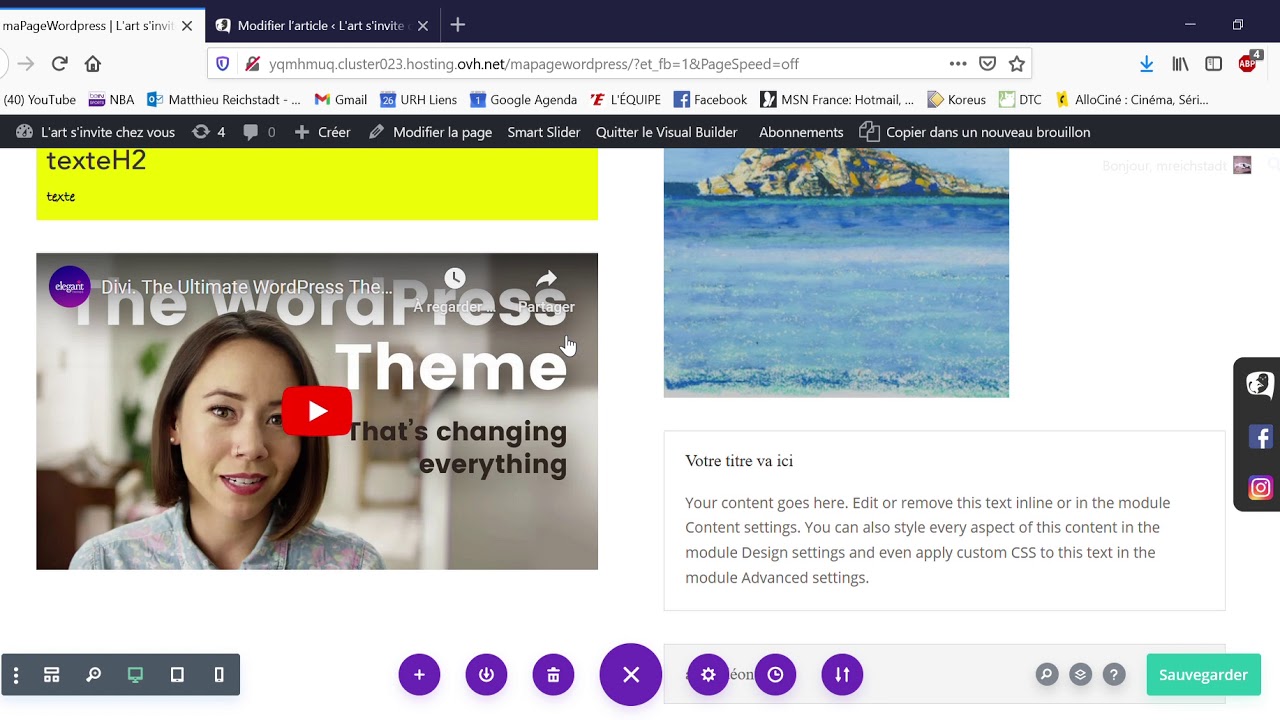This screenshot has width=1280, height=720.
Task: Open the Facebook bookmark
Action: 711,99
